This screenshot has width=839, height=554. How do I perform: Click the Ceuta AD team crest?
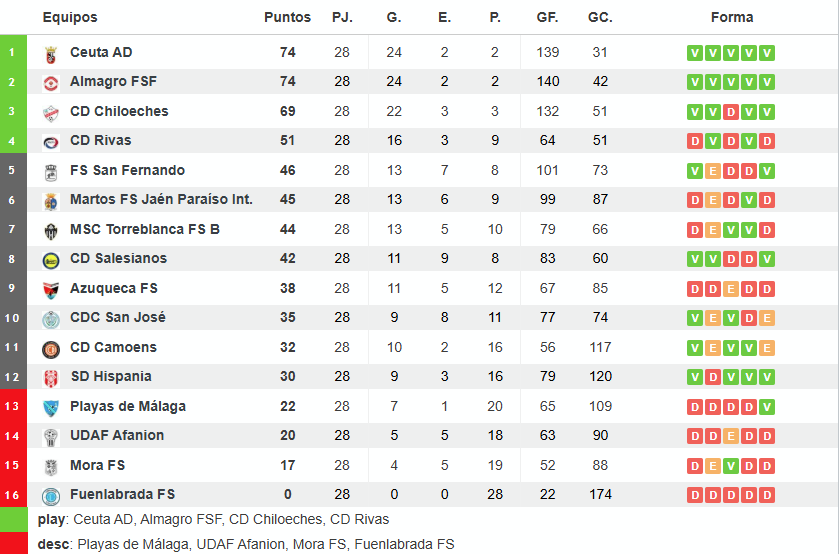pos(51,55)
